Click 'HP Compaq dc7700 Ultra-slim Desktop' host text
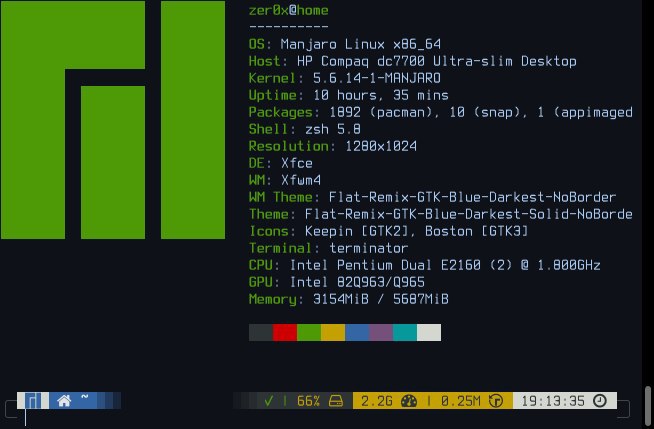Image resolution: width=654 pixels, height=429 pixels. 437,61
